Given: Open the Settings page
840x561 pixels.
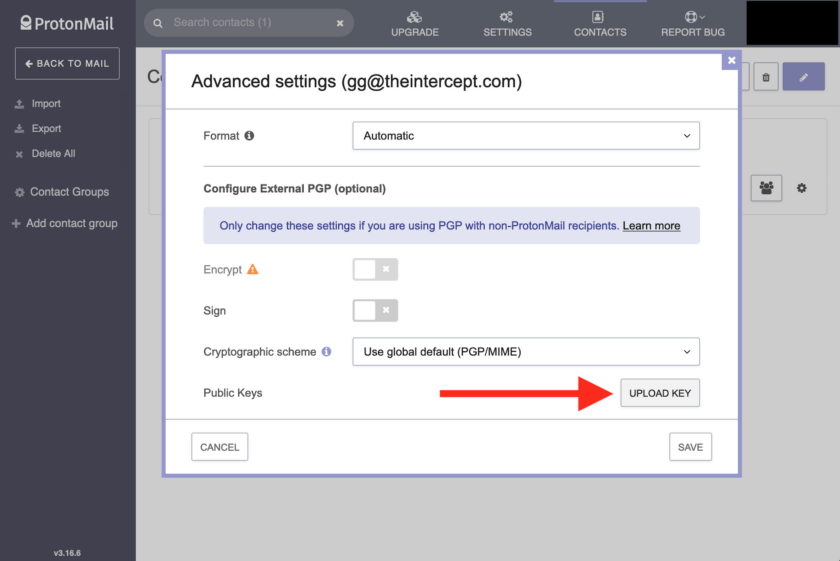Looking at the screenshot, I should [x=507, y=24].
